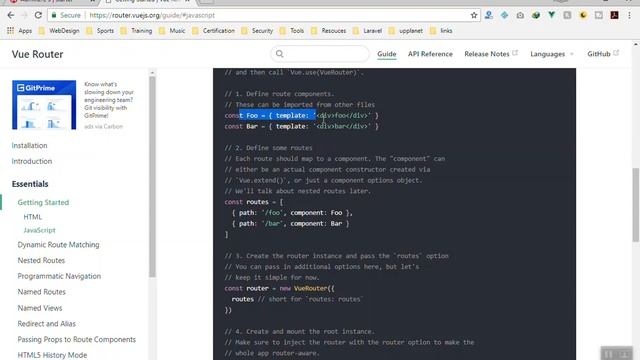The width and height of the screenshot is (640, 360).
Task: Click the green V extension icon
Action: (551, 15)
